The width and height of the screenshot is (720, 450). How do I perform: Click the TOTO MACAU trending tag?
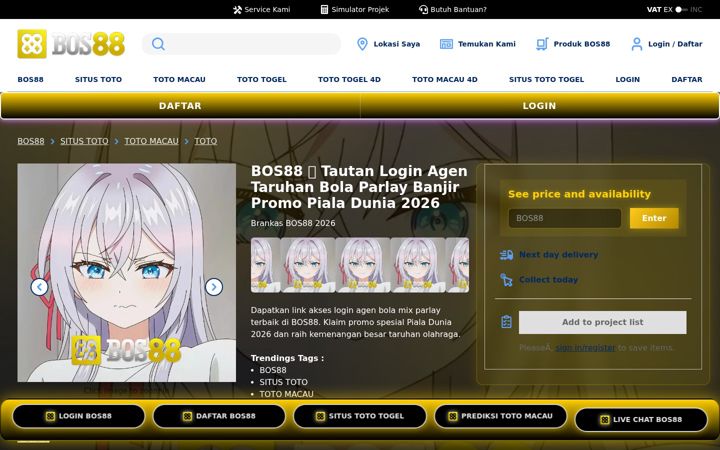pos(287,394)
